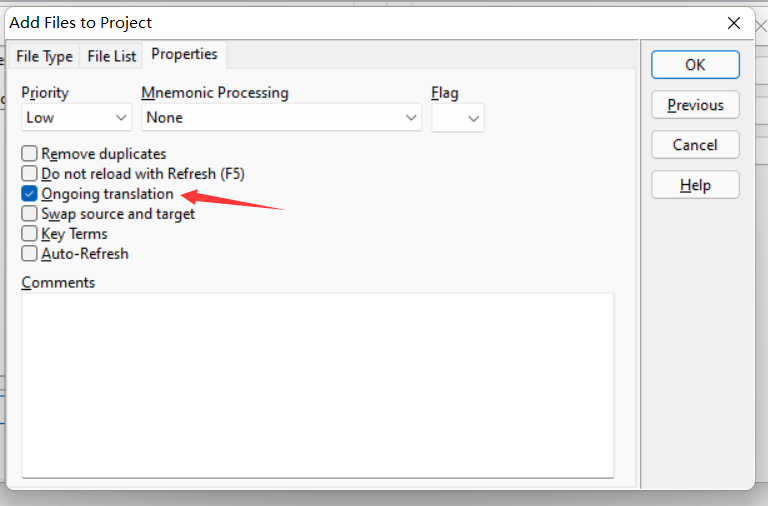Switch to the File Type tab
The width and height of the screenshot is (768, 506).
tap(44, 56)
